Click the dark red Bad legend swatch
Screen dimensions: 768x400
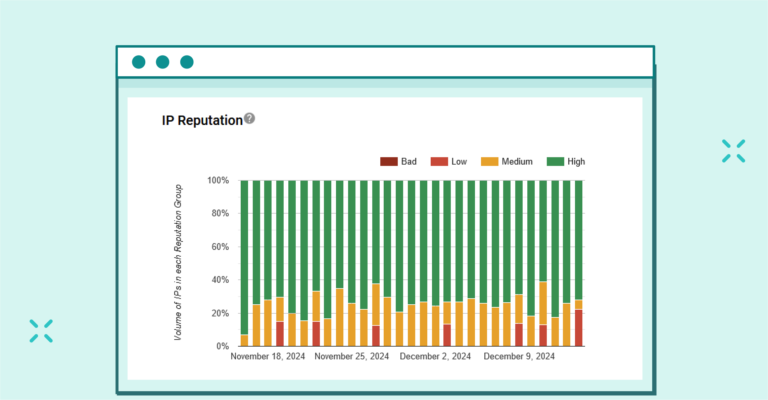click(388, 161)
